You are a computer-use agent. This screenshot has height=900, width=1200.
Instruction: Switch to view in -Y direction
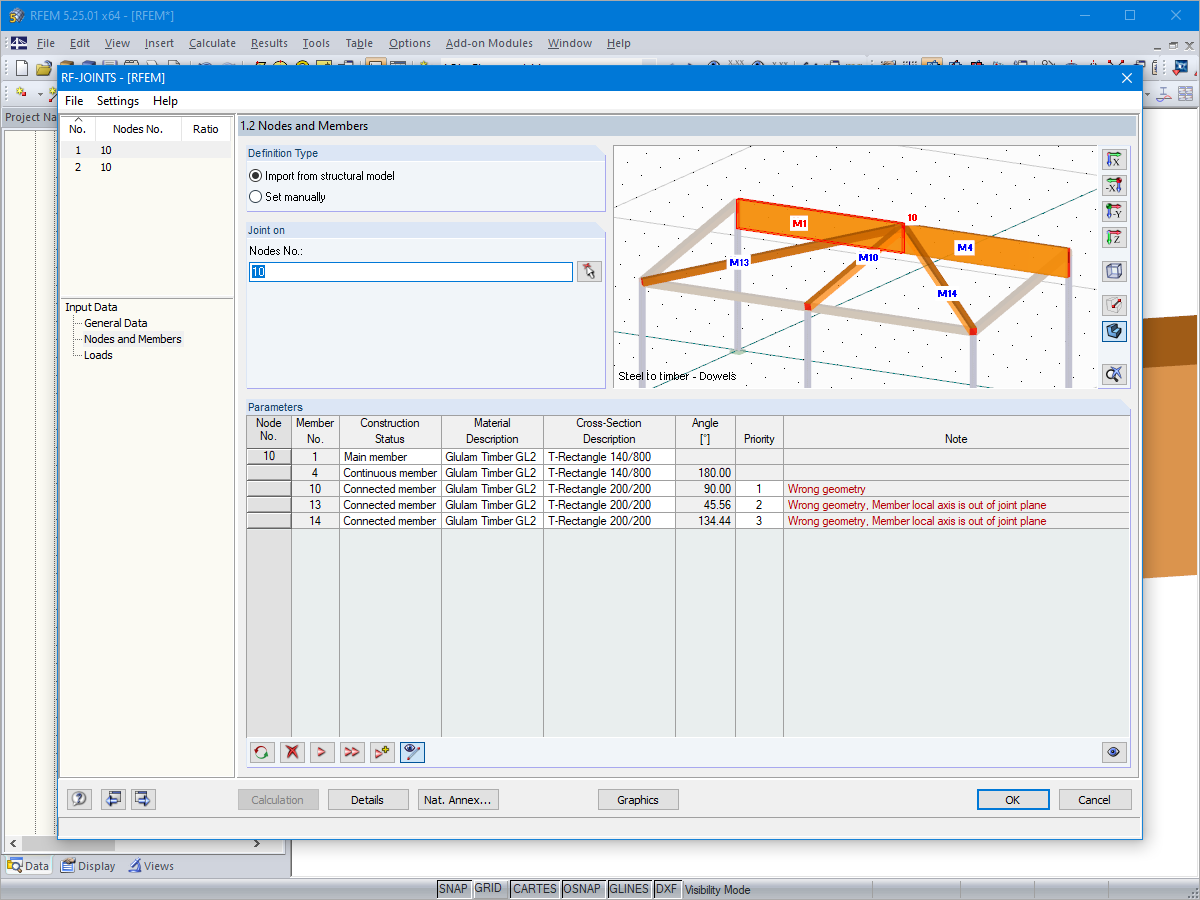tap(1114, 211)
